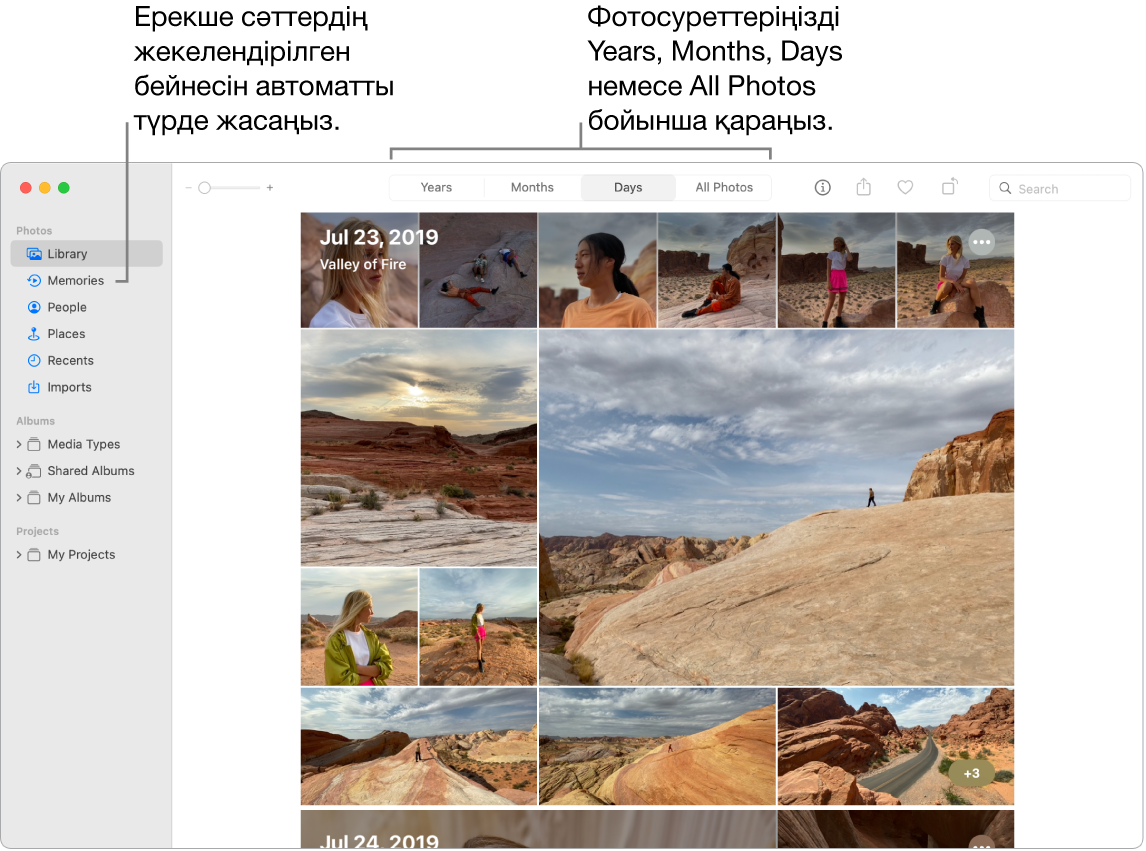Rotate photo using the rotate toolbar icon
The height and width of the screenshot is (851, 1146).
(x=949, y=187)
